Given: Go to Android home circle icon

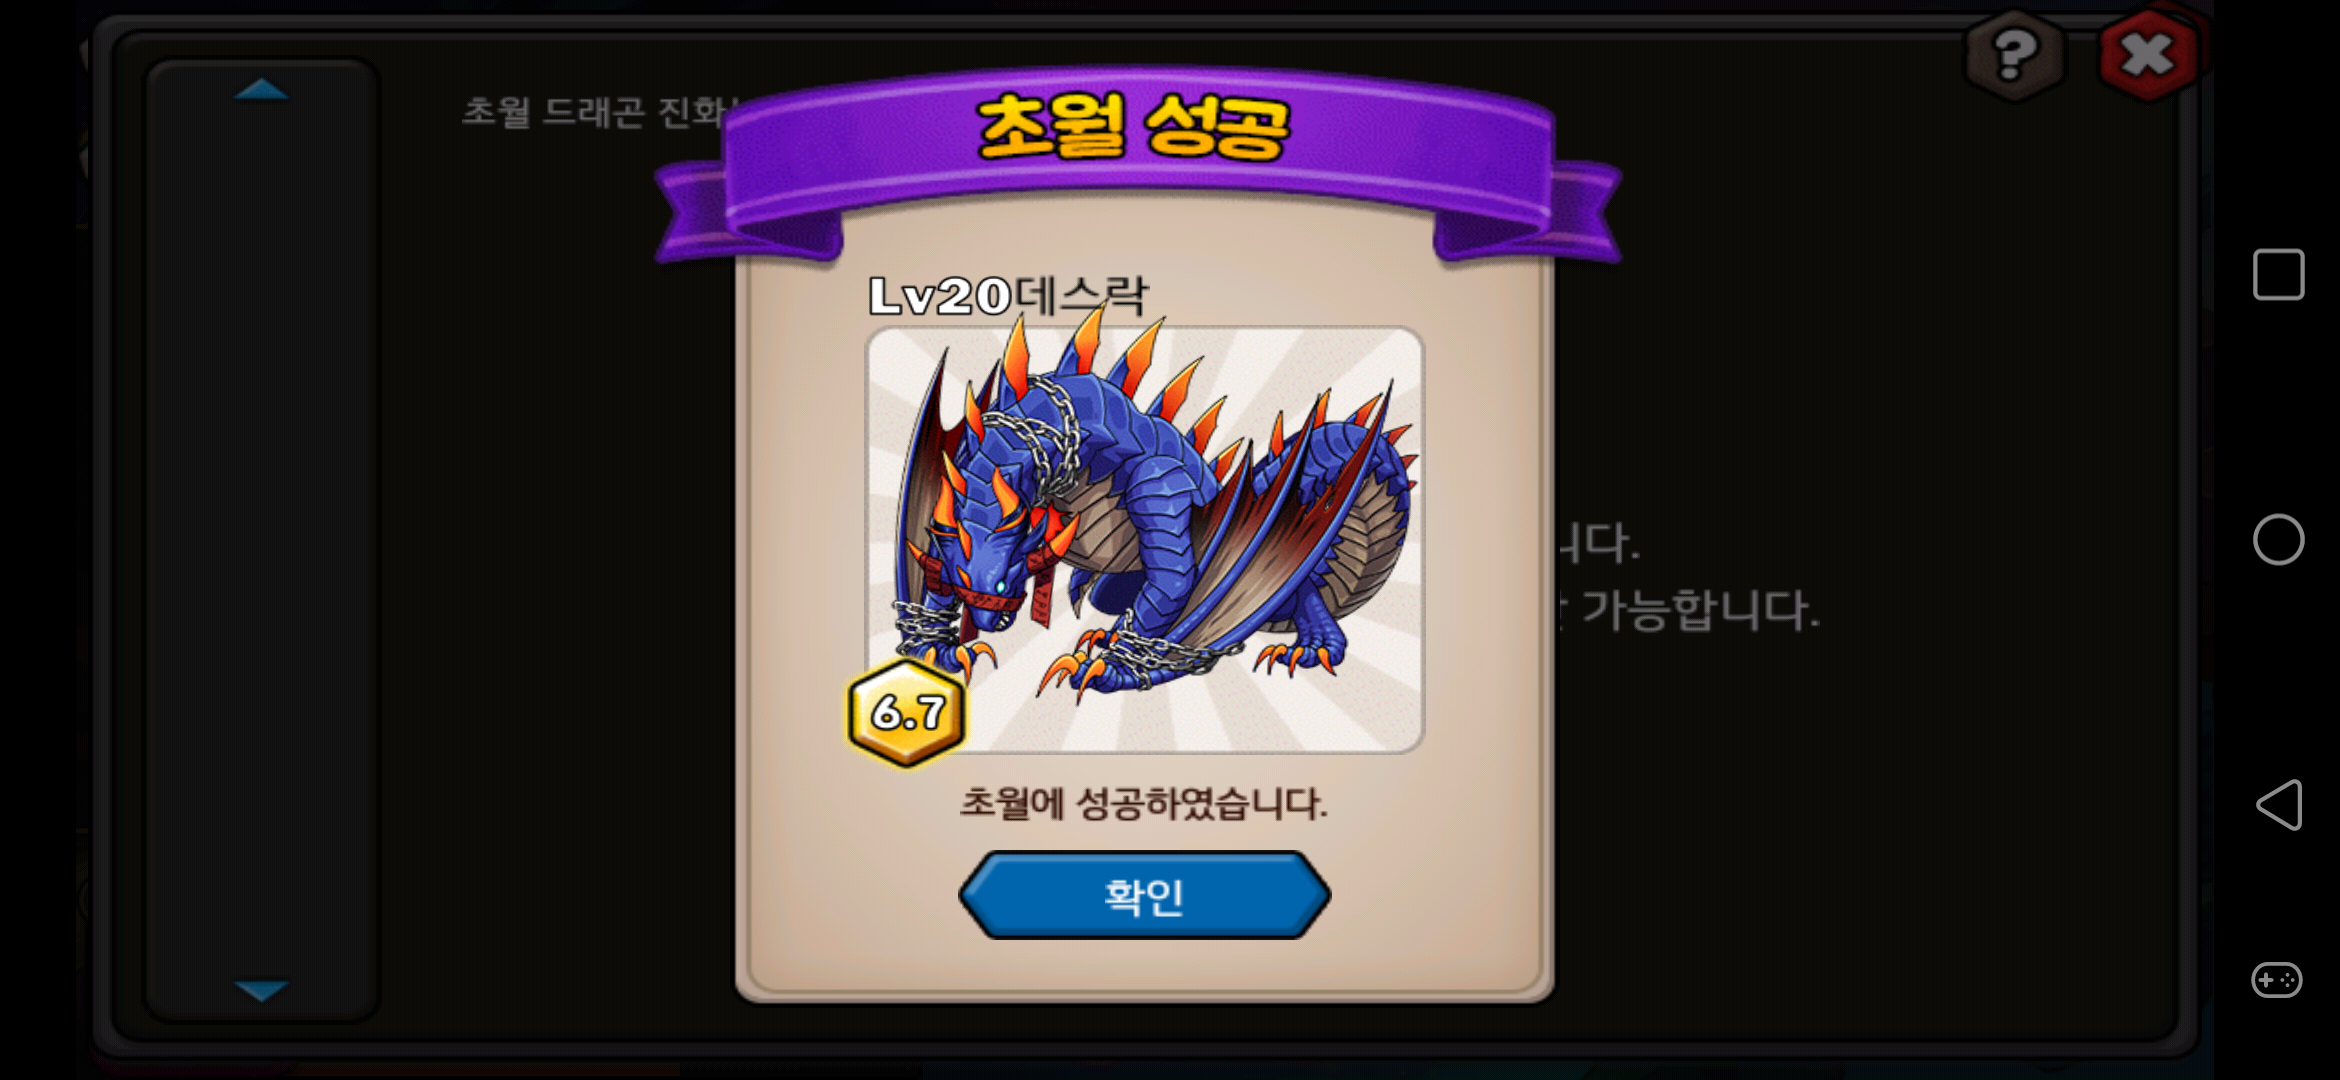Looking at the screenshot, I should click(2278, 540).
